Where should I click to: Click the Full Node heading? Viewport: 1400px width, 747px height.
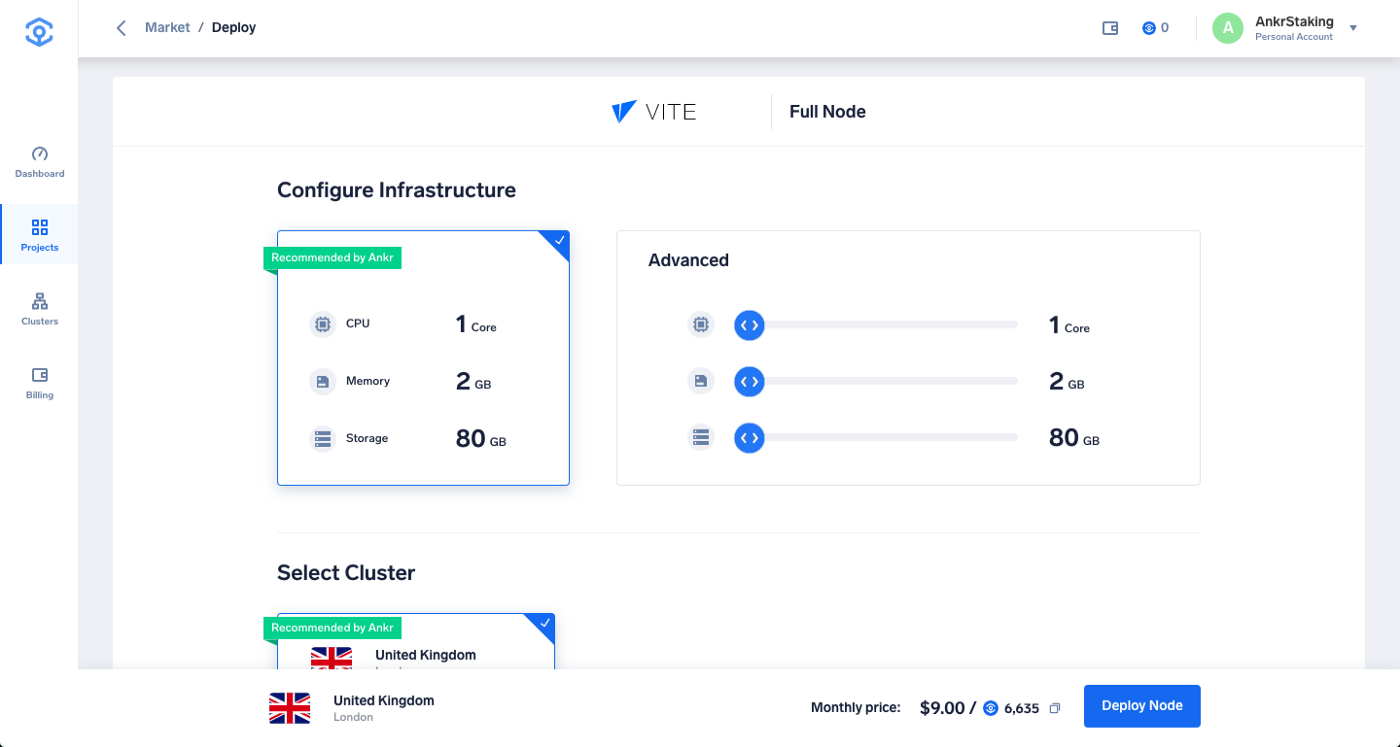point(827,112)
